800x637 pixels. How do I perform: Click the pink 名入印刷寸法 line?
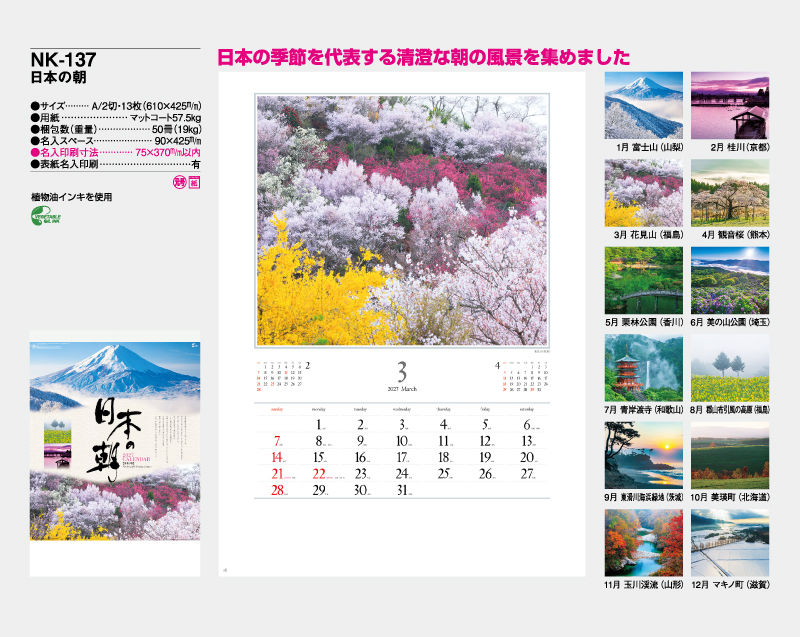pyautogui.click(x=116, y=152)
